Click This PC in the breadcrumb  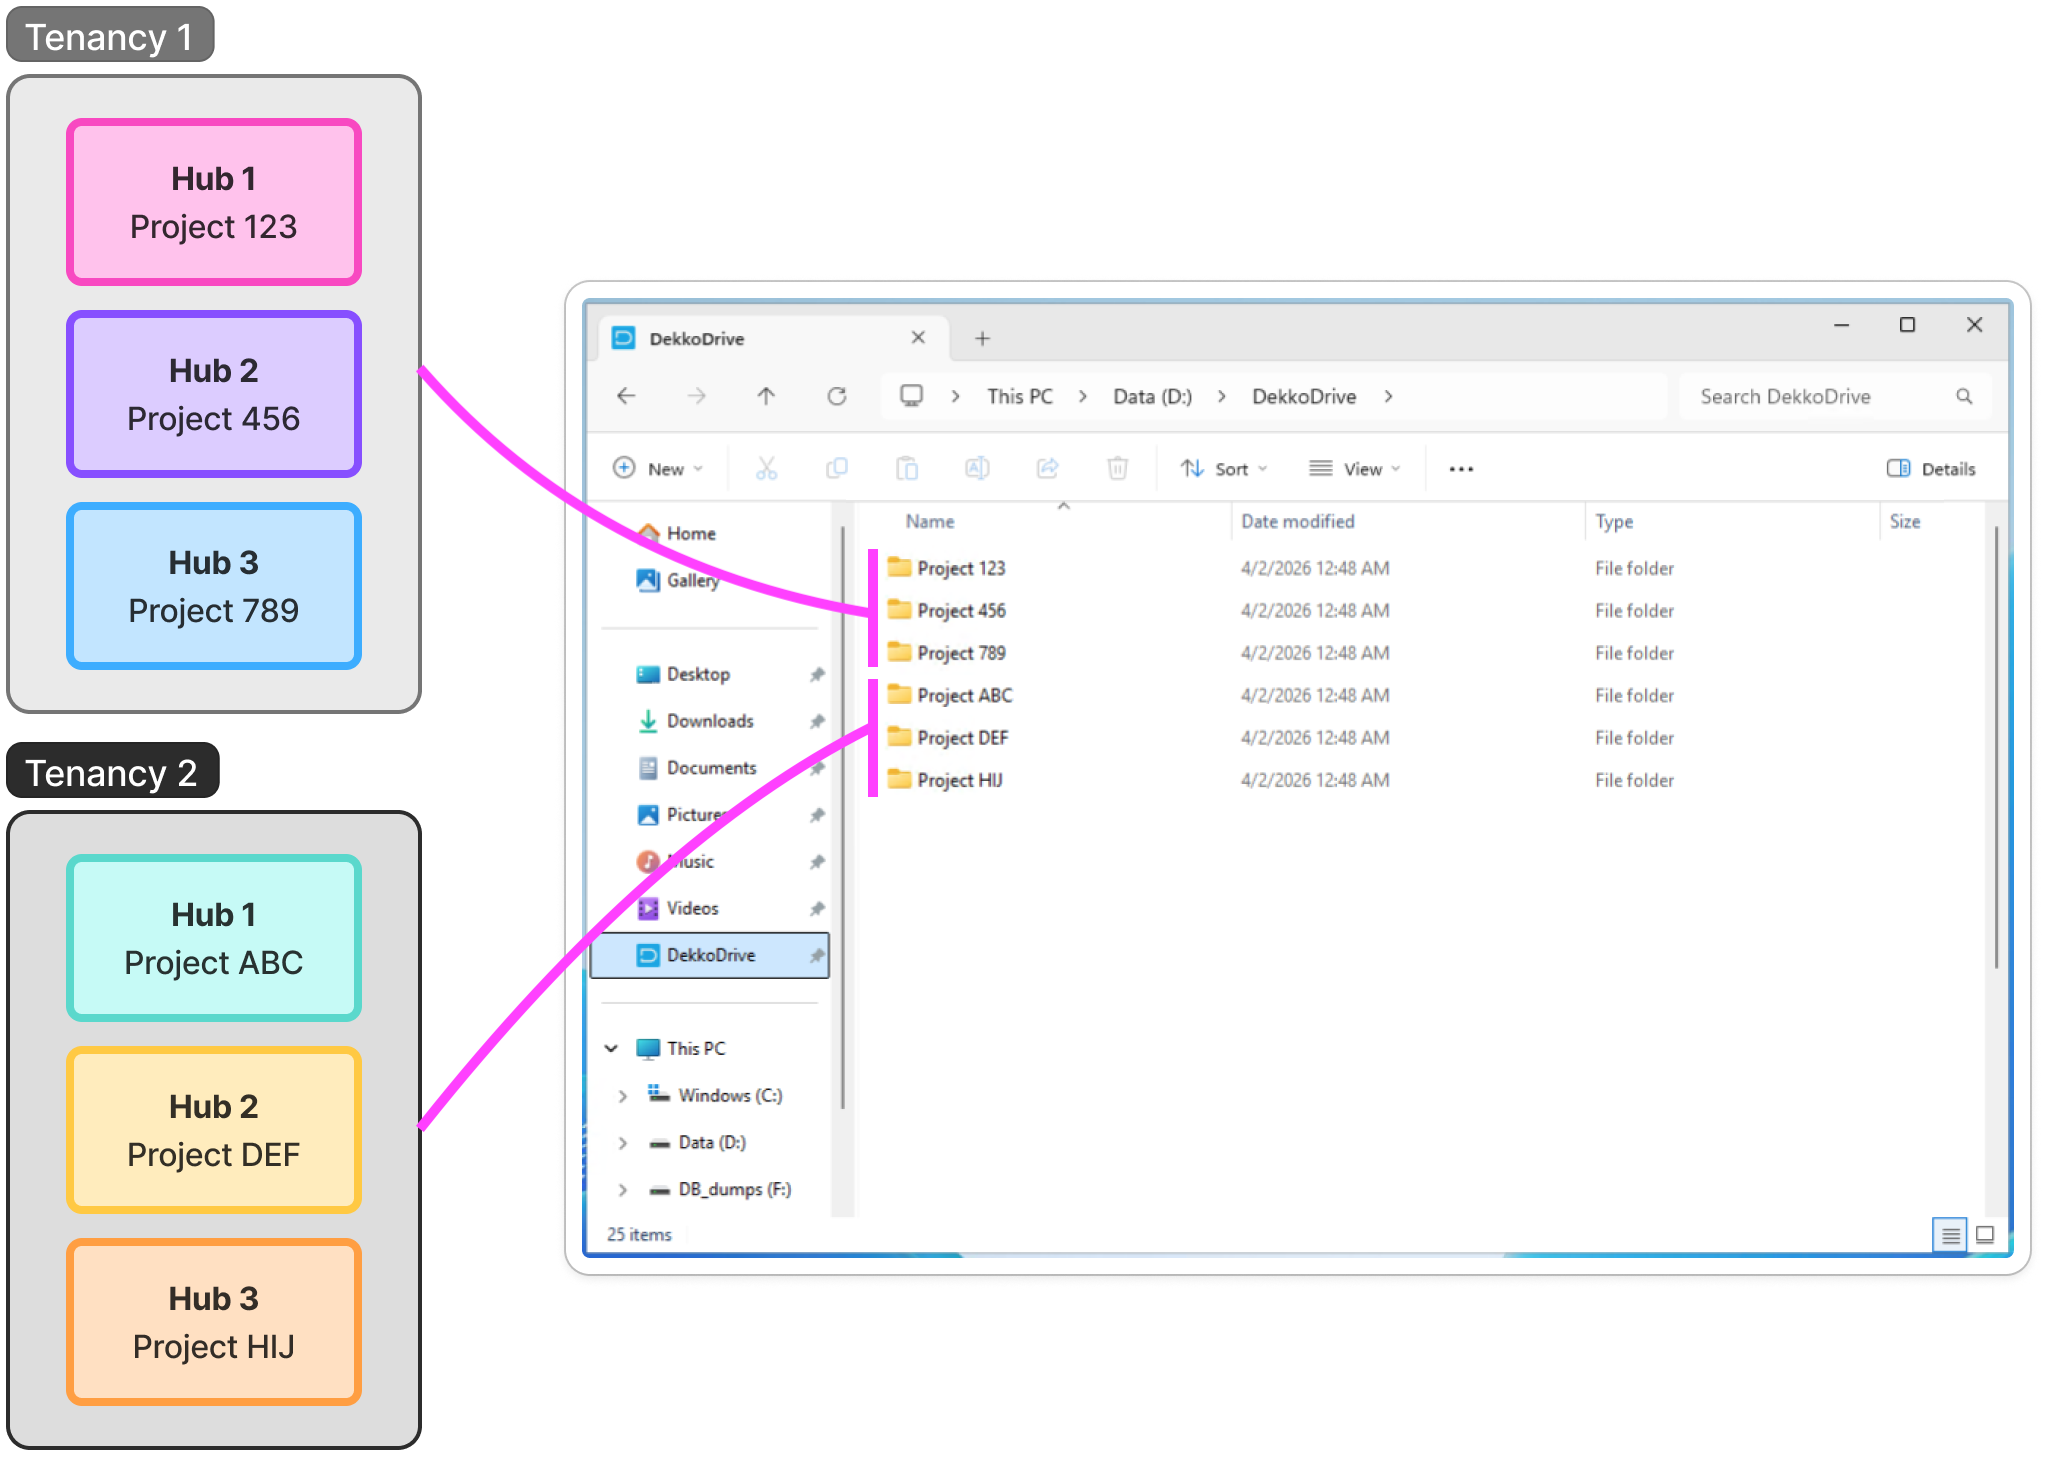pyautogui.click(x=1020, y=396)
